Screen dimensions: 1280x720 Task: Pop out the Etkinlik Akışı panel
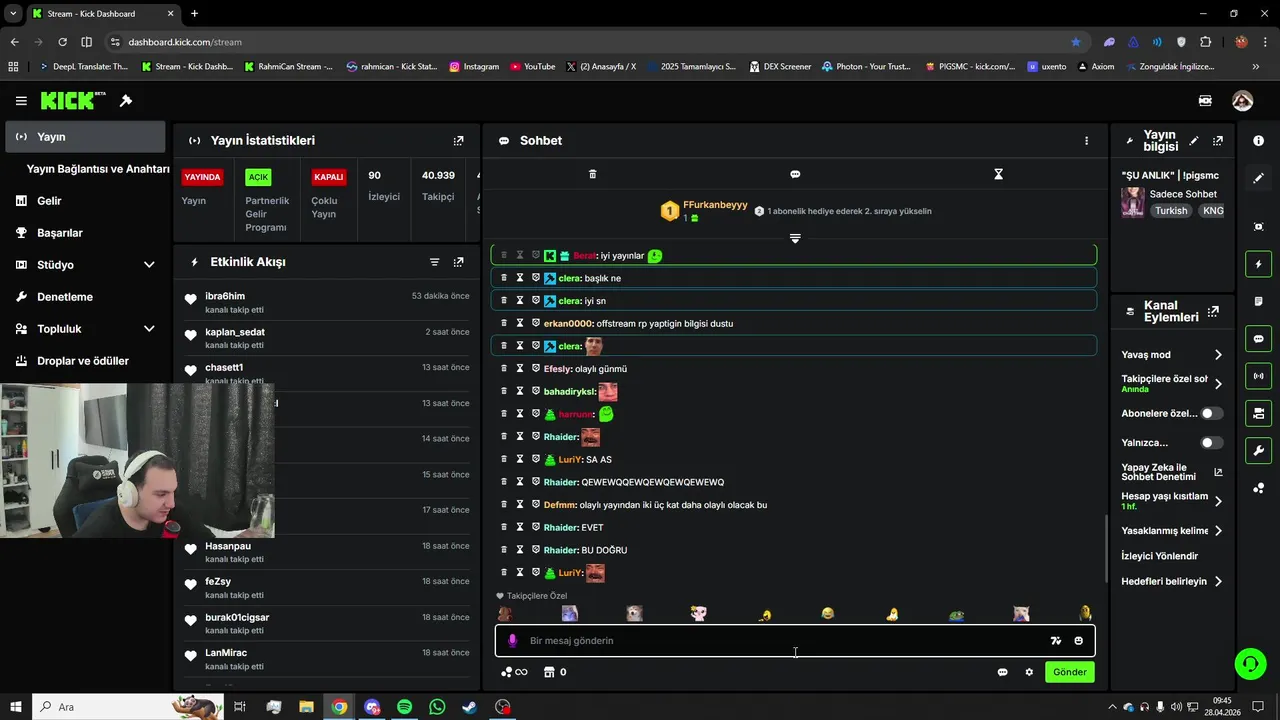point(458,262)
